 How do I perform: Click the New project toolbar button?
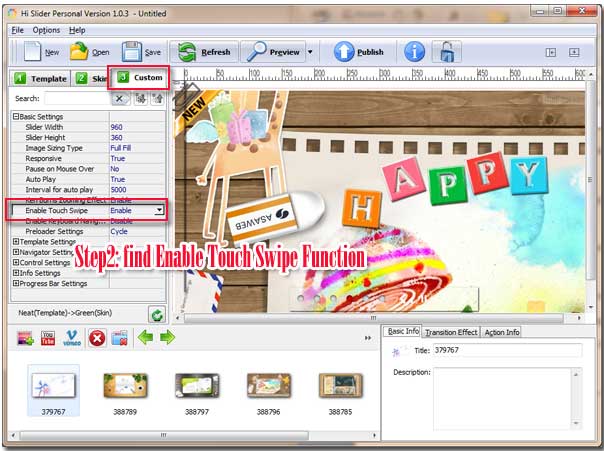40,52
